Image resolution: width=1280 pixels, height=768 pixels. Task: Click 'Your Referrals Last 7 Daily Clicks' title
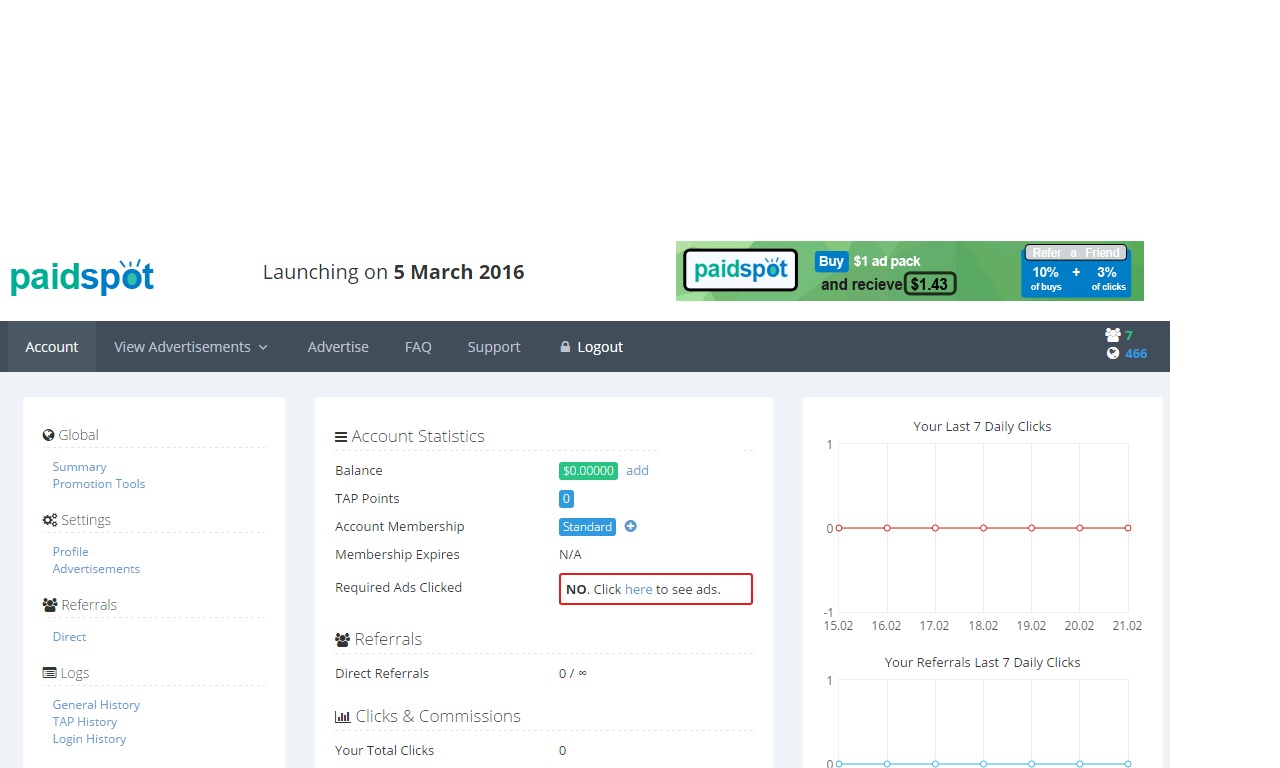[982, 663]
